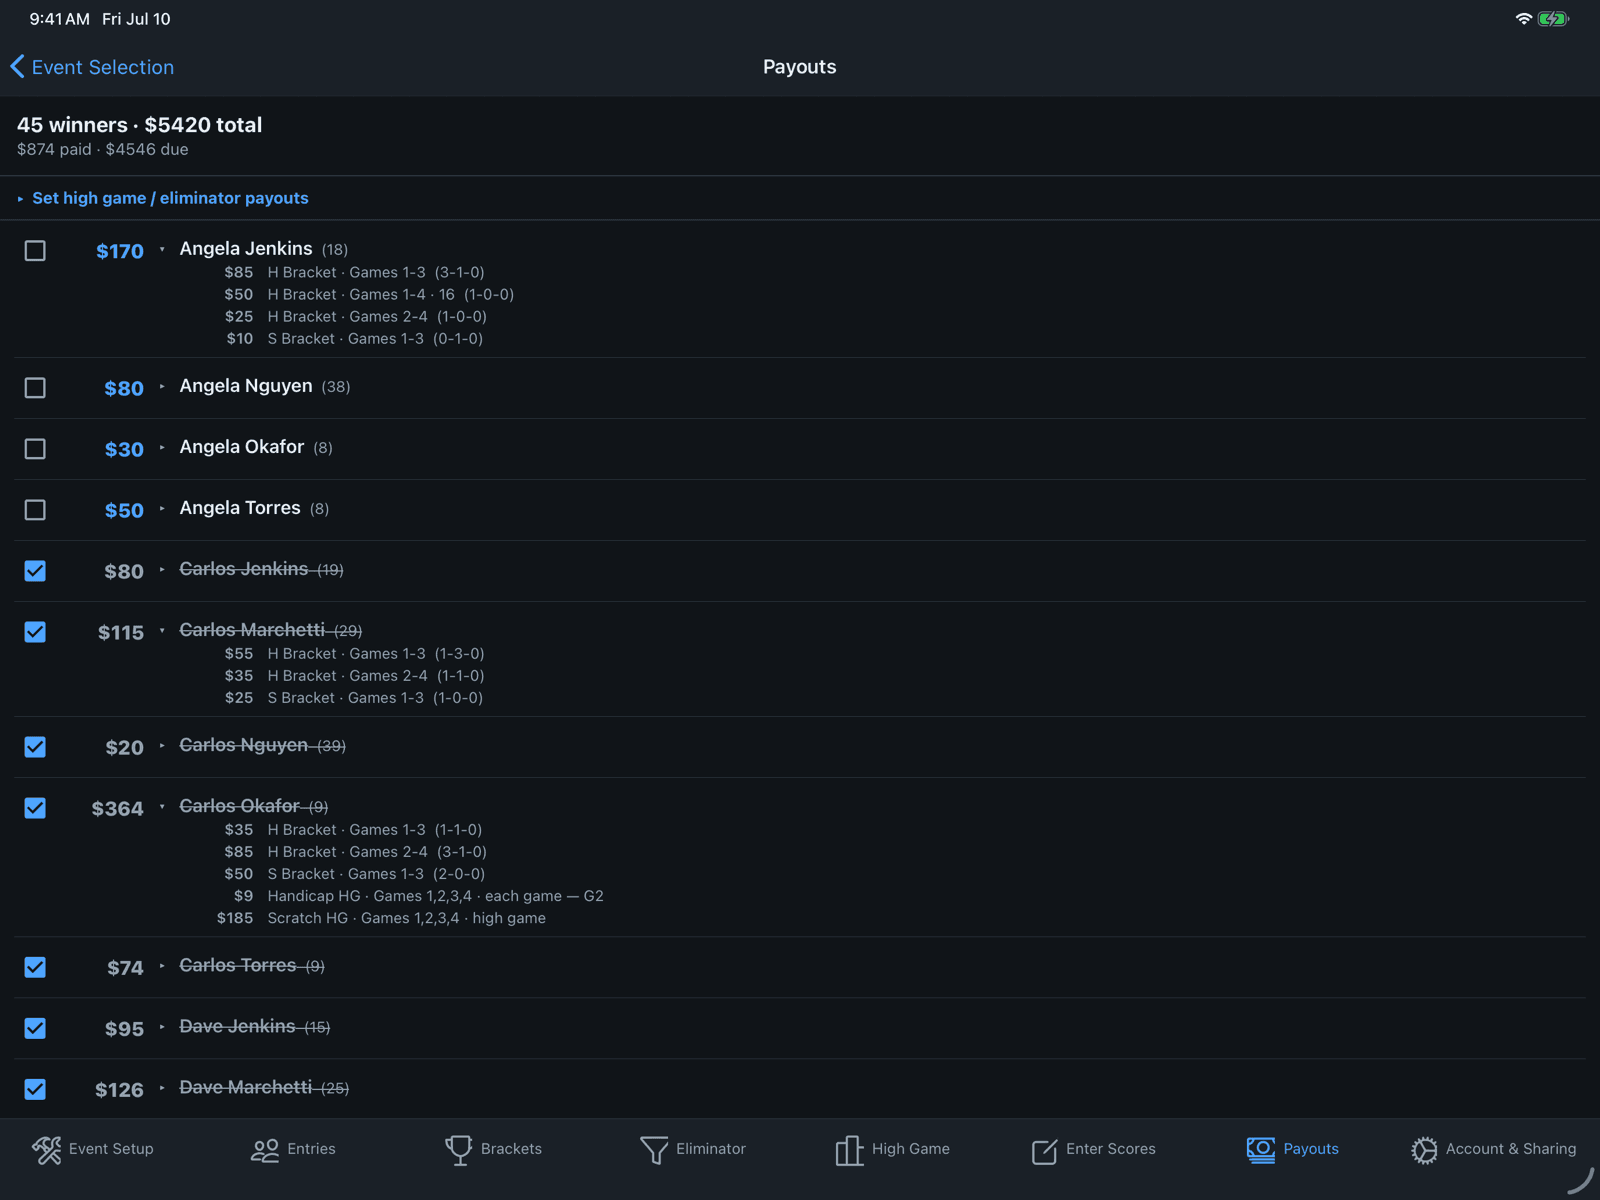This screenshot has height=1200, width=1600.
Task: Tap the Event Setup tools icon
Action: coord(47,1150)
